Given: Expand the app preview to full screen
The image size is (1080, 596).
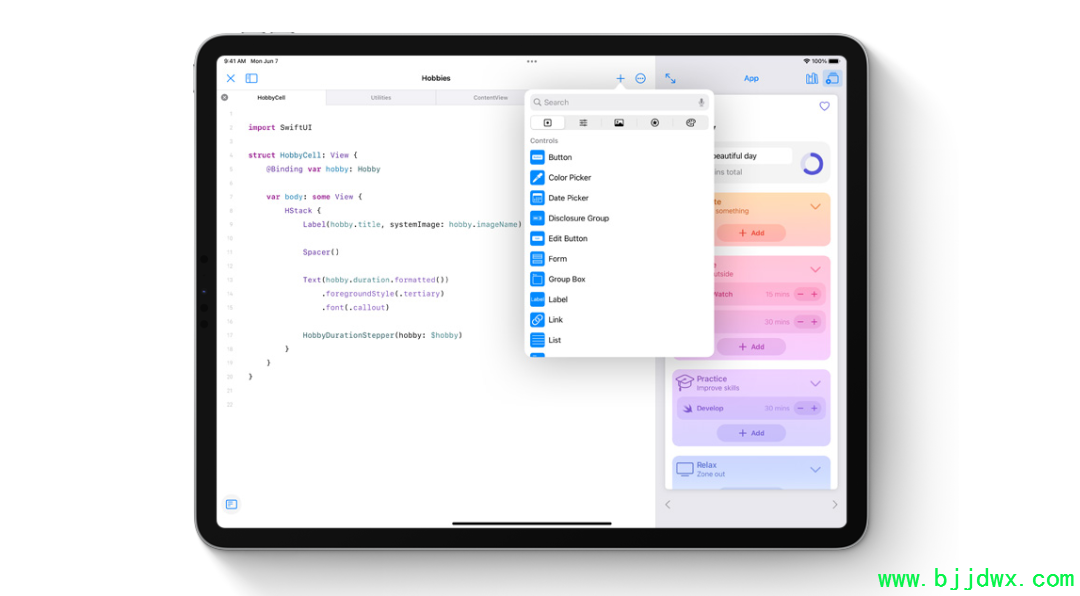Looking at the screenshot, I should pos(670,79).
